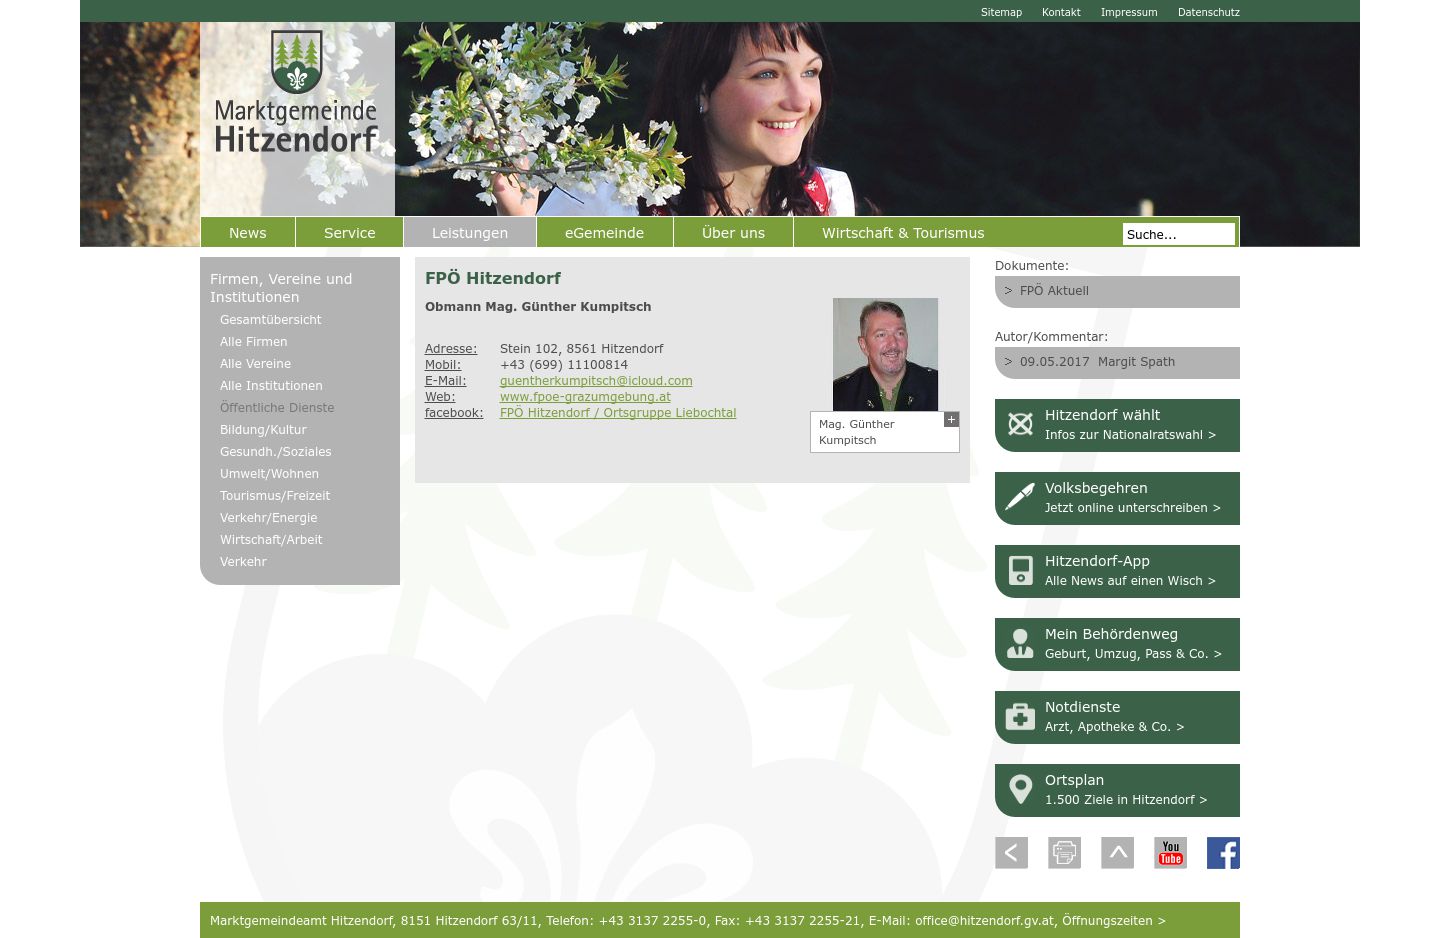Click the Obmann Mag. Günther Kumpitsch text
Screen dimensions: 1440x938
click(538, 307)
